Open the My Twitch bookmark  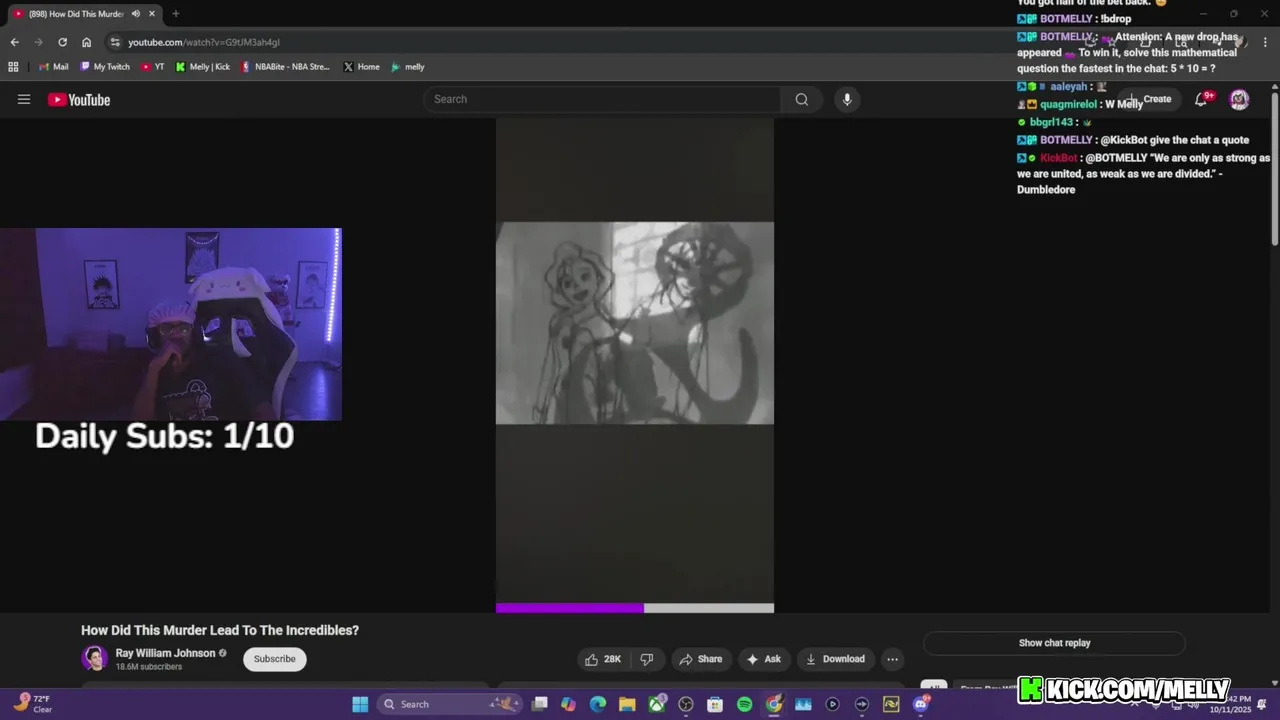coord(105,67)
